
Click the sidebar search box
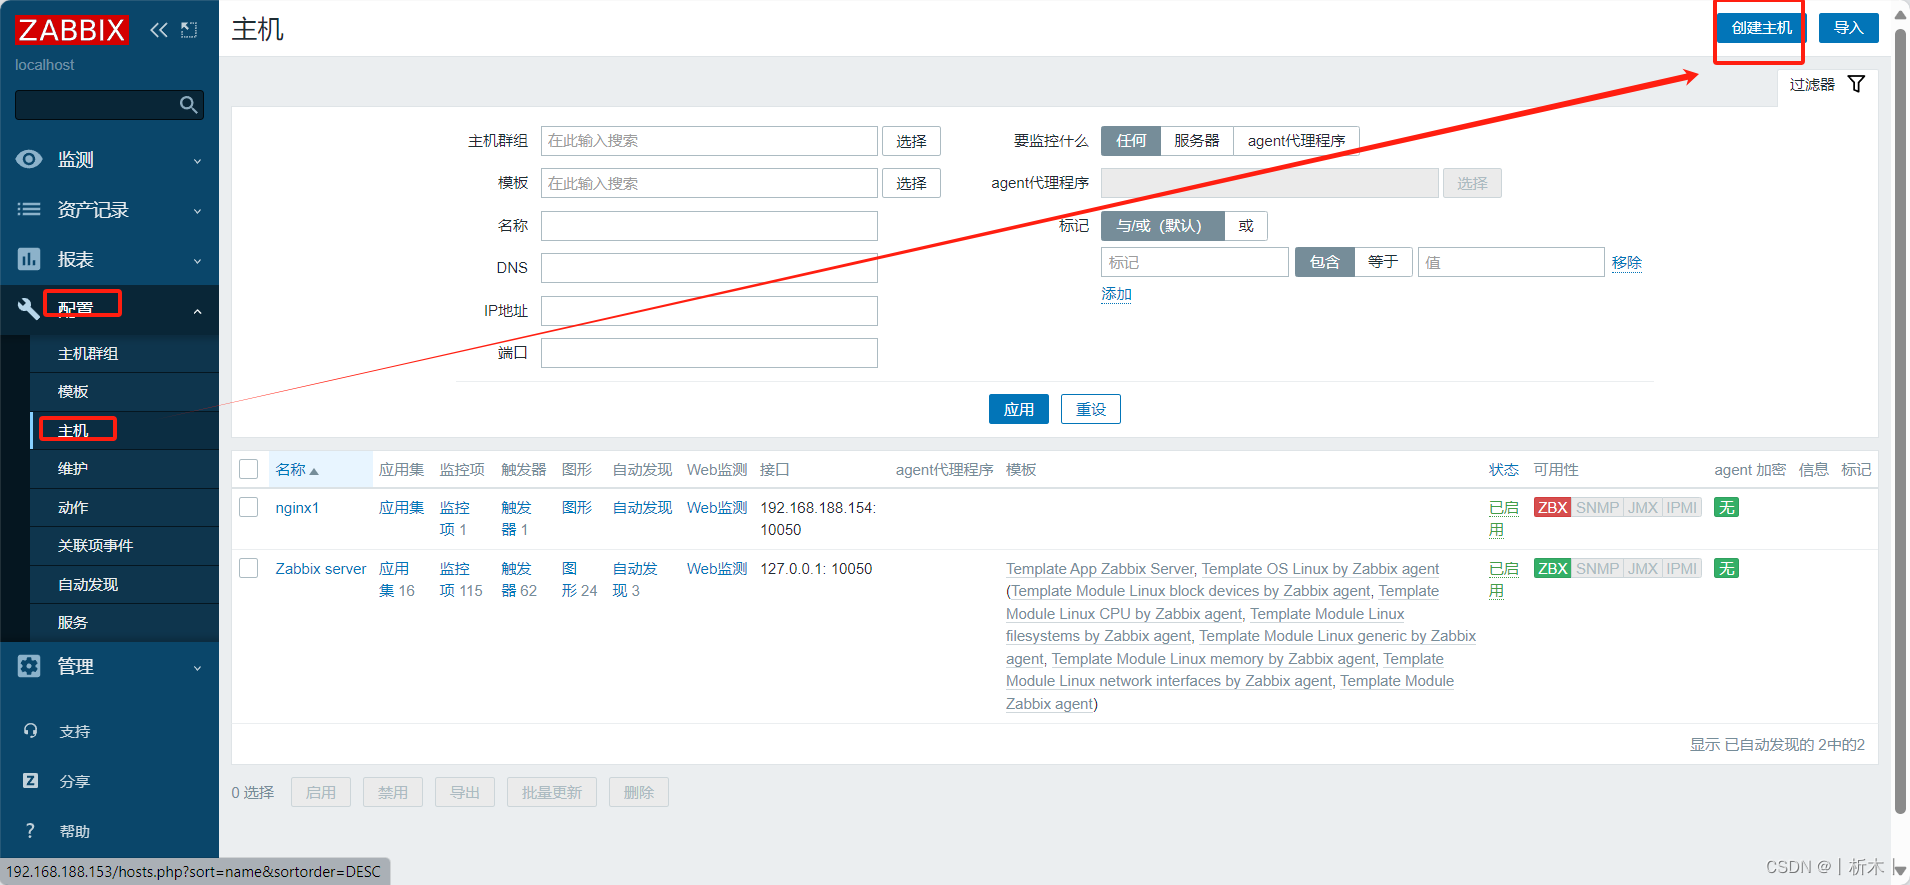109,105
